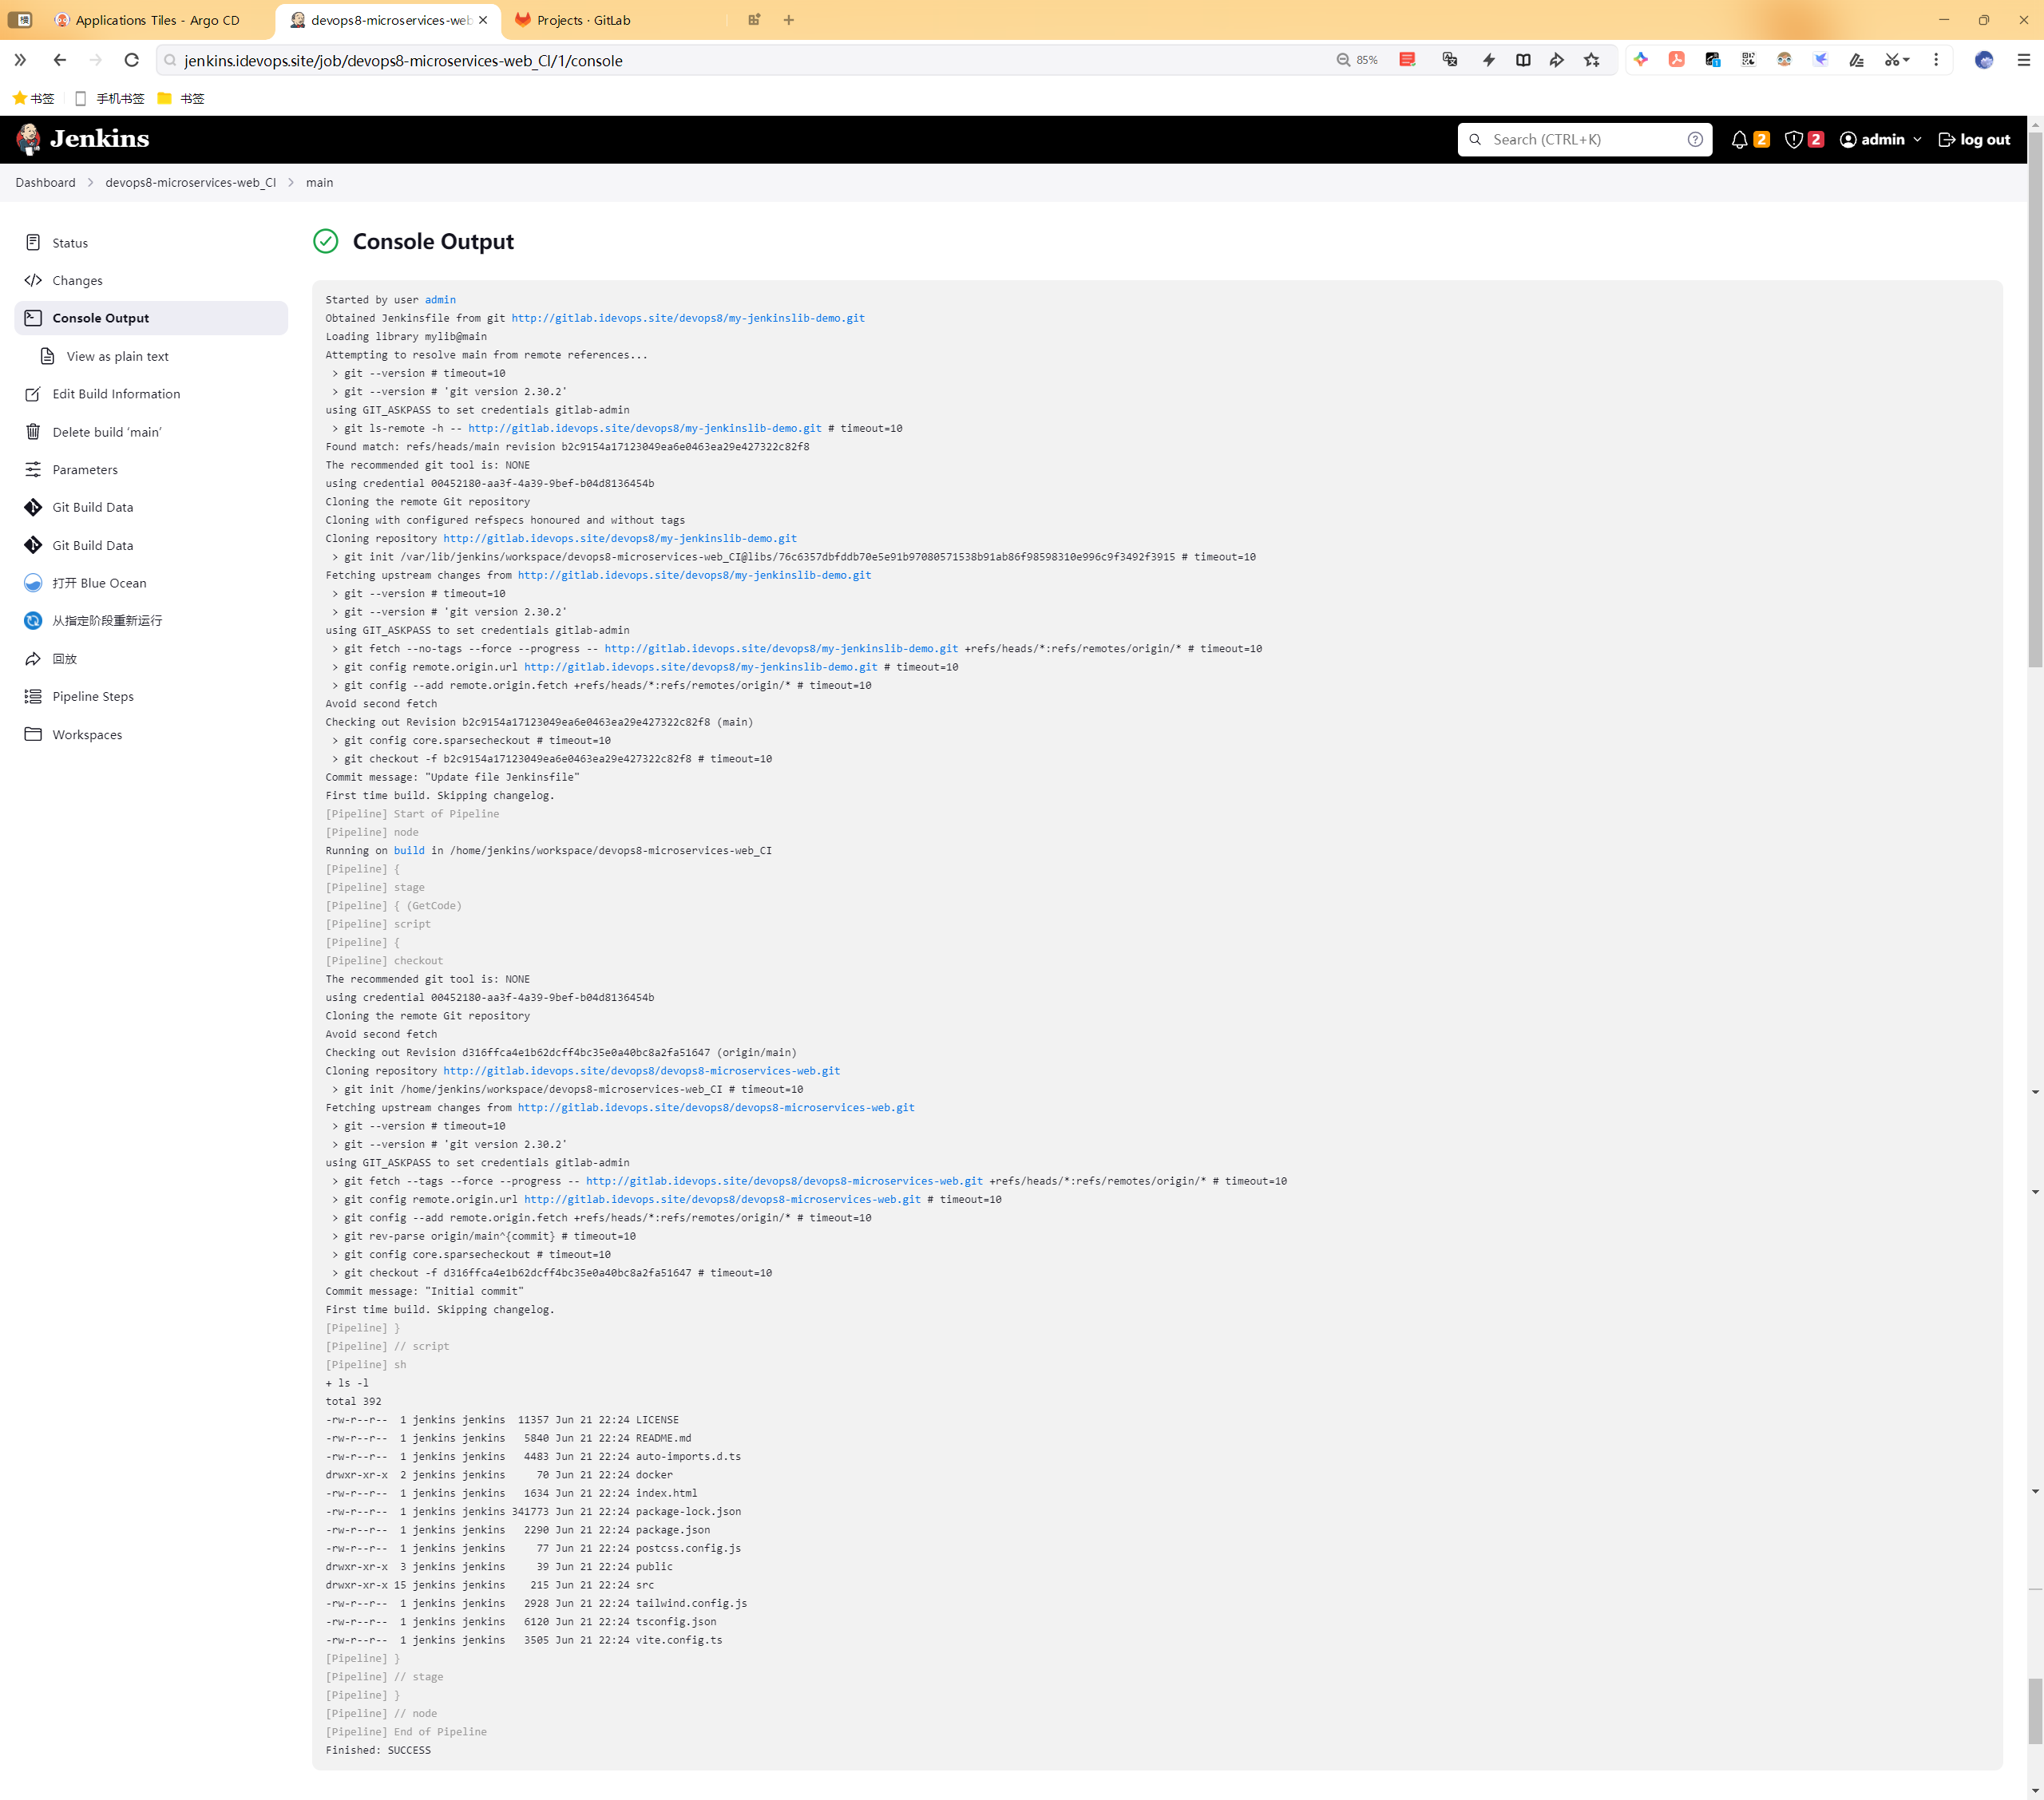Image resolution: width=2044 pixels, height=1800 pixels.
Task: Click the browser forward arrow
Action: [x=95, y=61]
